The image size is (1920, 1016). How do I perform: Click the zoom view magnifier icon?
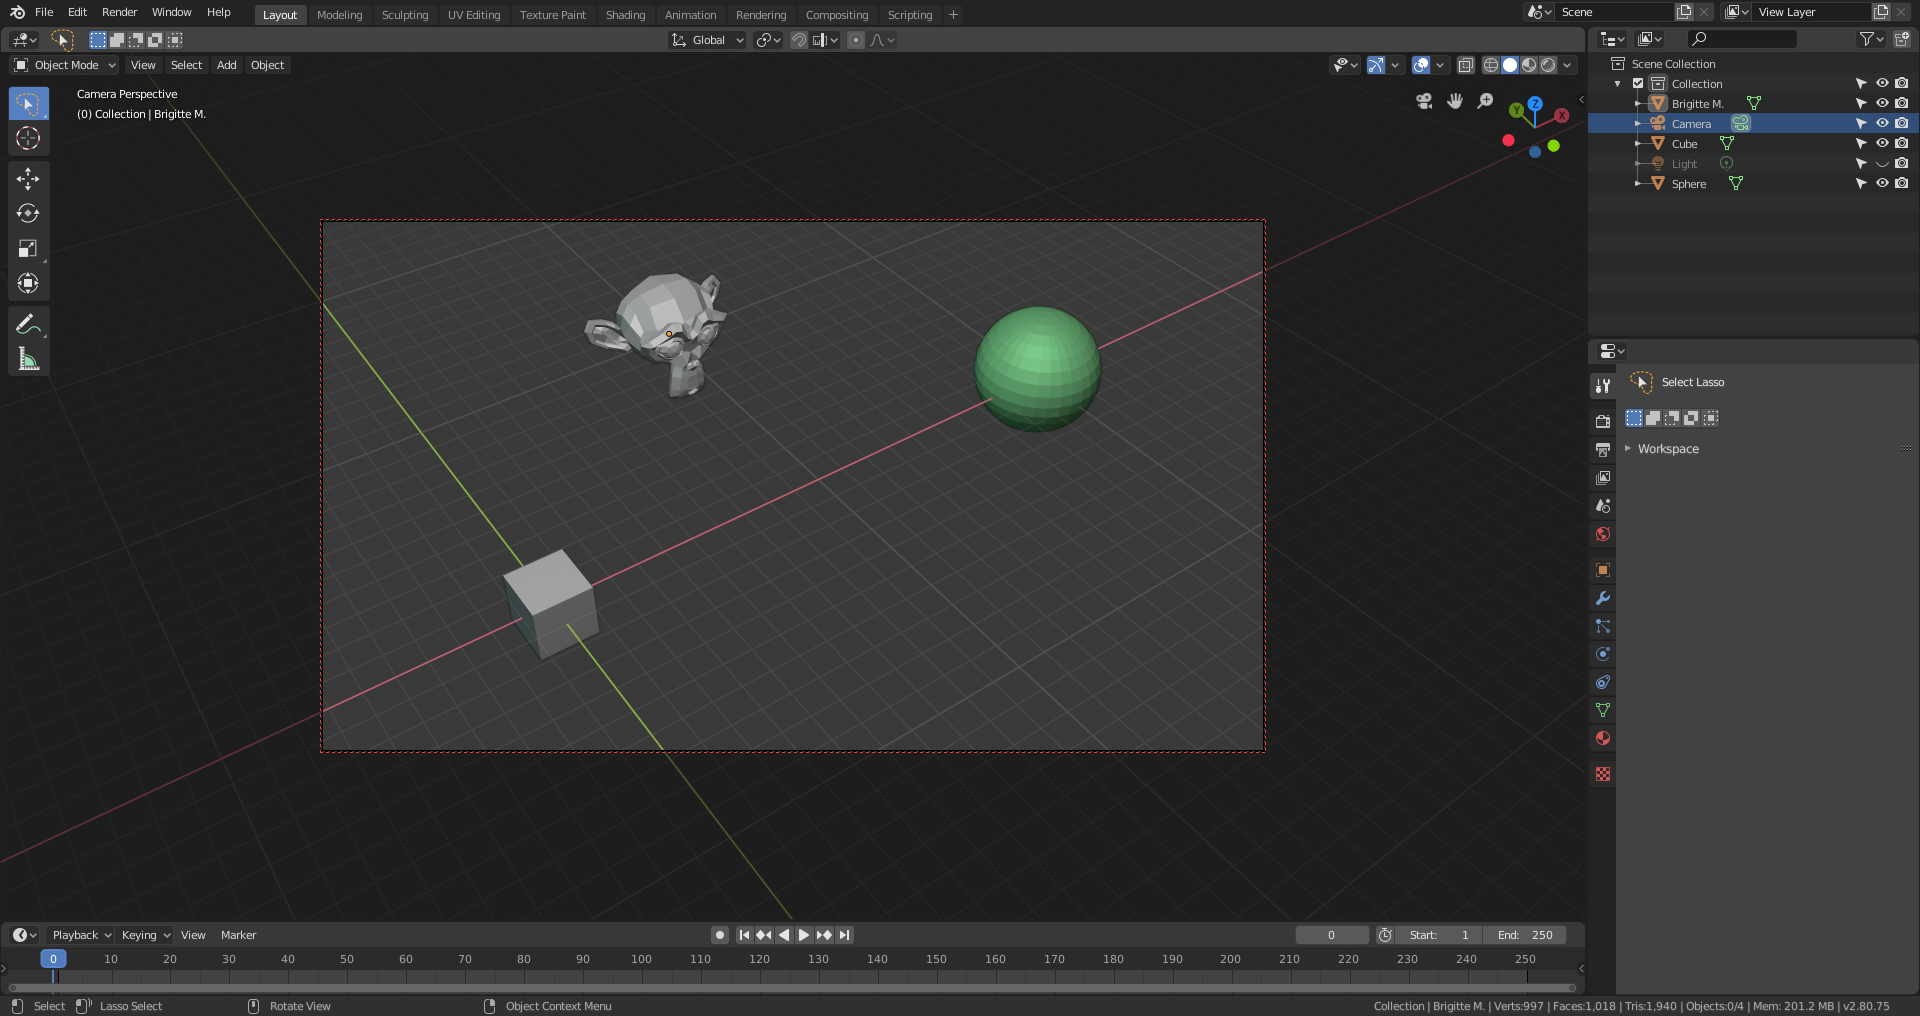point(1485,101)
